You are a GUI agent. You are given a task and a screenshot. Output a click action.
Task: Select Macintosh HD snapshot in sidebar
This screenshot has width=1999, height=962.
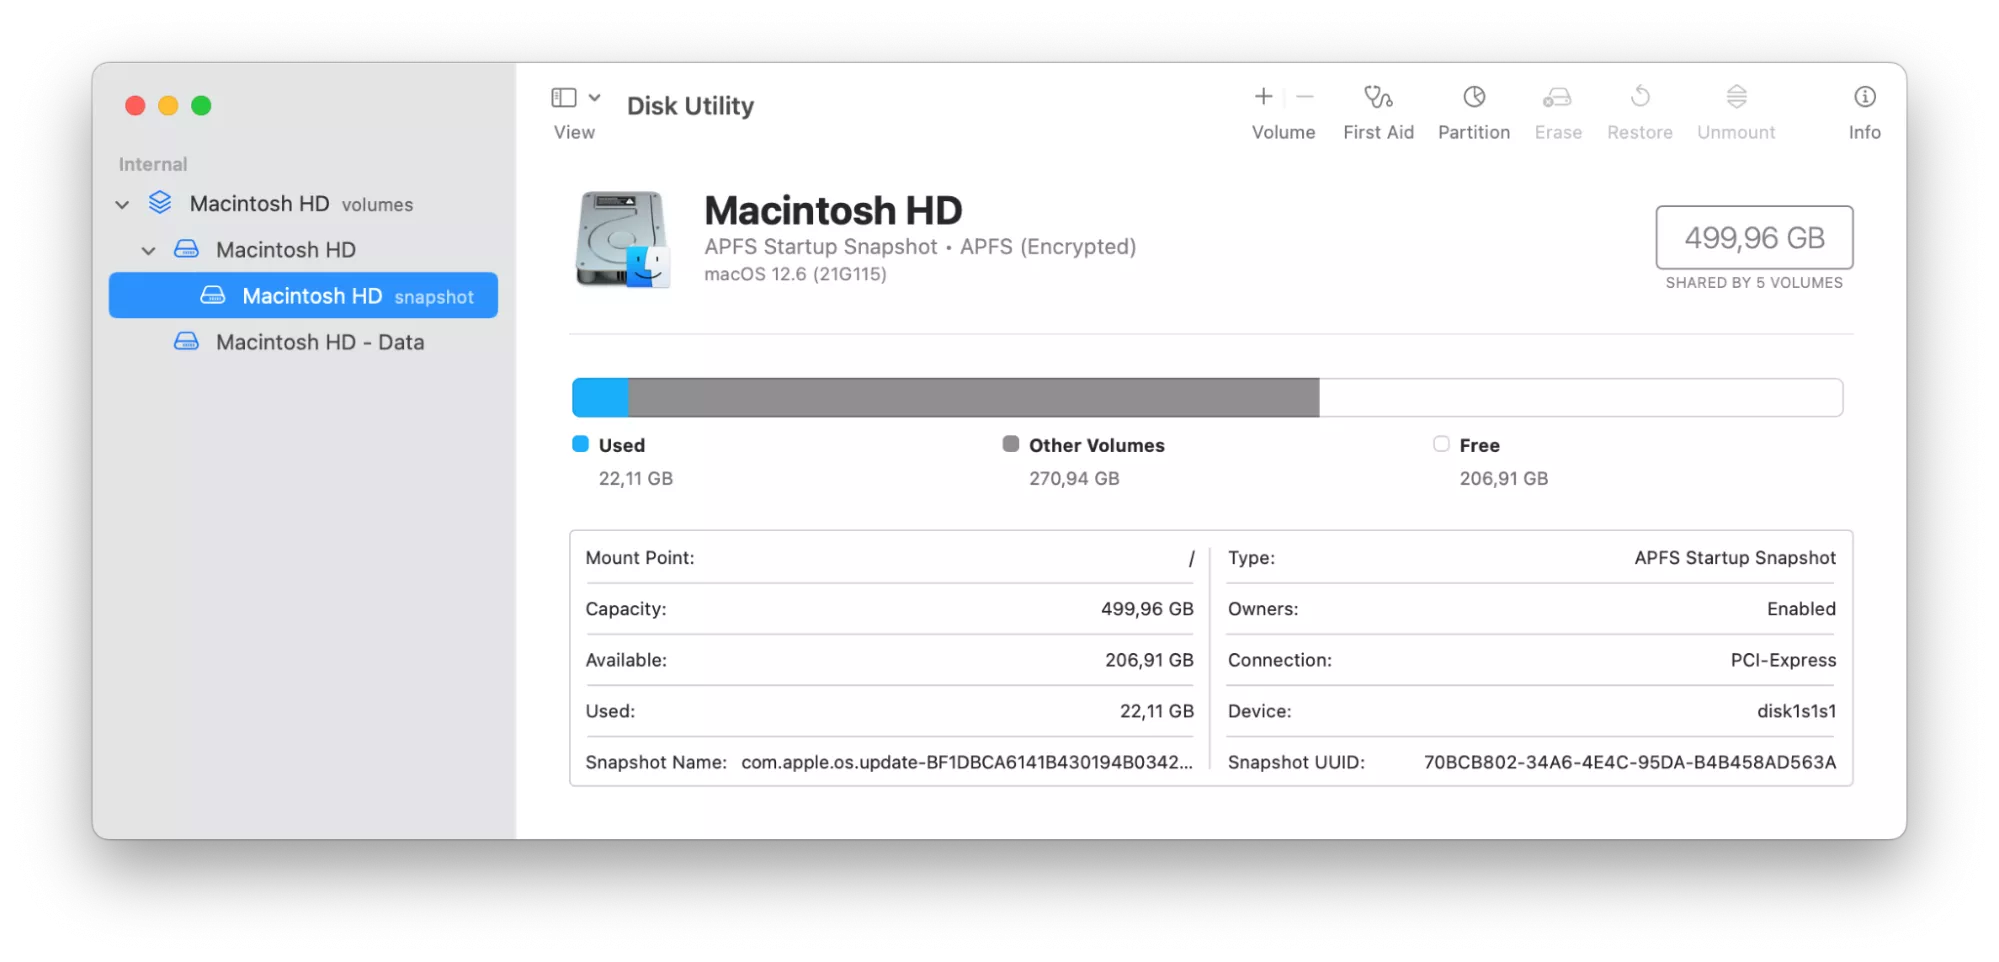tap(303, 295)
